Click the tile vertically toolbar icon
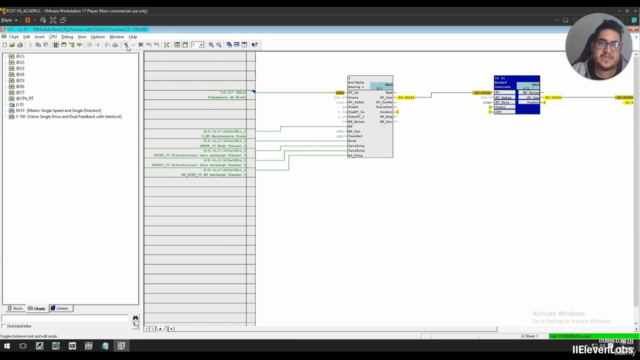Image resolution: width=640 pixels, height=360 pixels. 244,45
